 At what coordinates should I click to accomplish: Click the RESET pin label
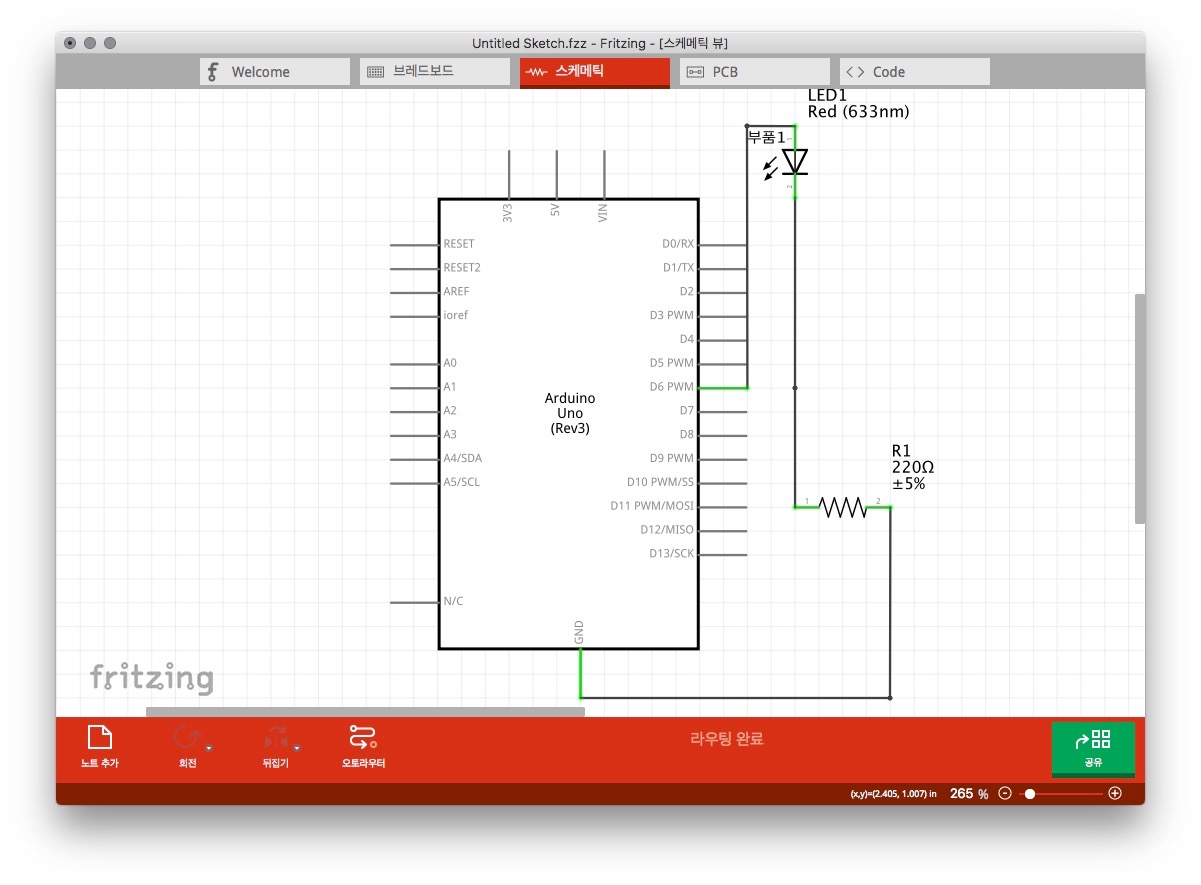click(459, 244)
